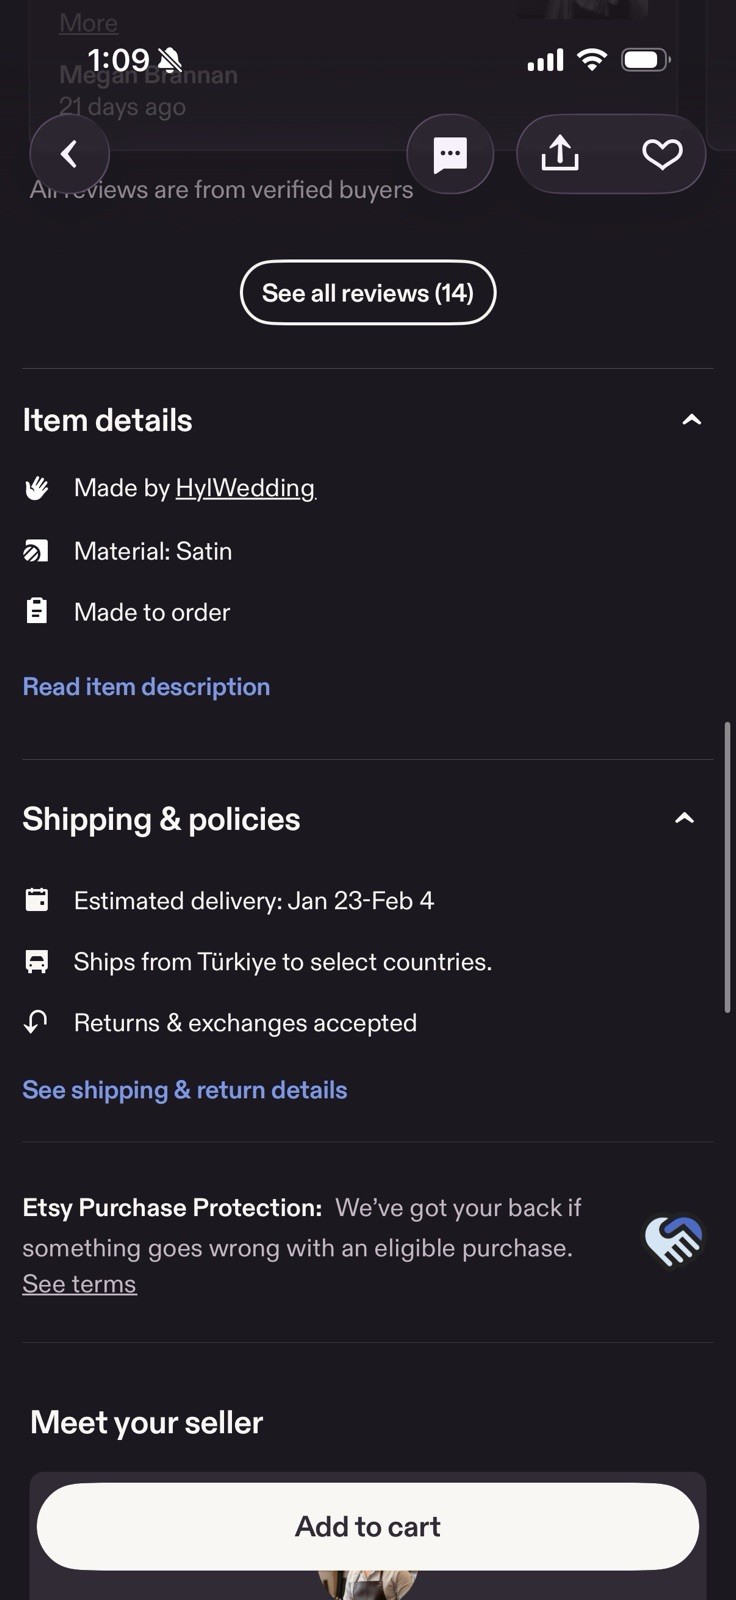Tap the made-to-order clipboard icon
The height and width of the screenshot is (1600, 736).
(37, 611)
